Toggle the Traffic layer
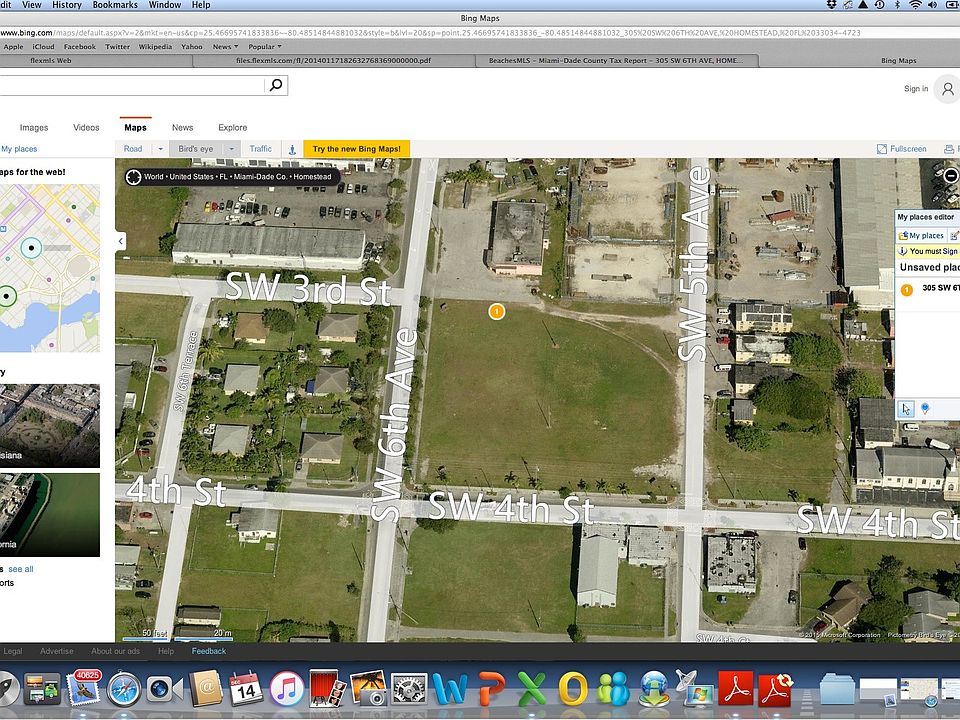 pyautogui.click(x=260, y=149)
